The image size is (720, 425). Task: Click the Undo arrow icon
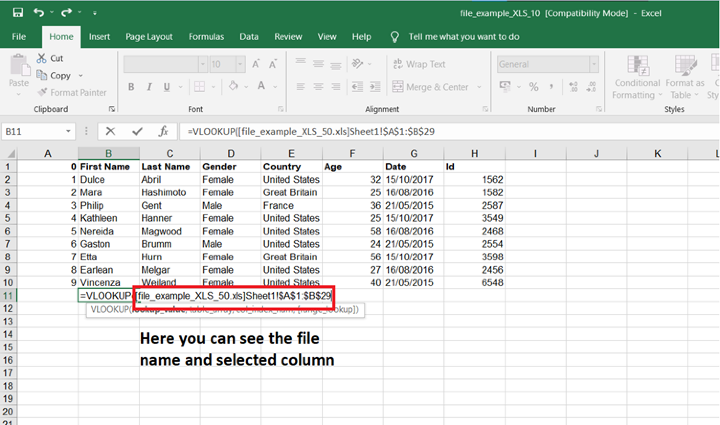(38, 13)
